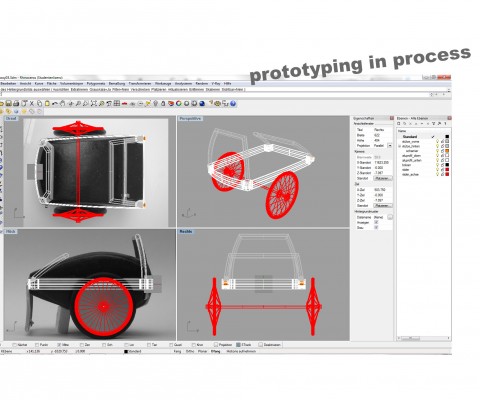Toggle Ortho in the status bar

[x=190, y=351]
